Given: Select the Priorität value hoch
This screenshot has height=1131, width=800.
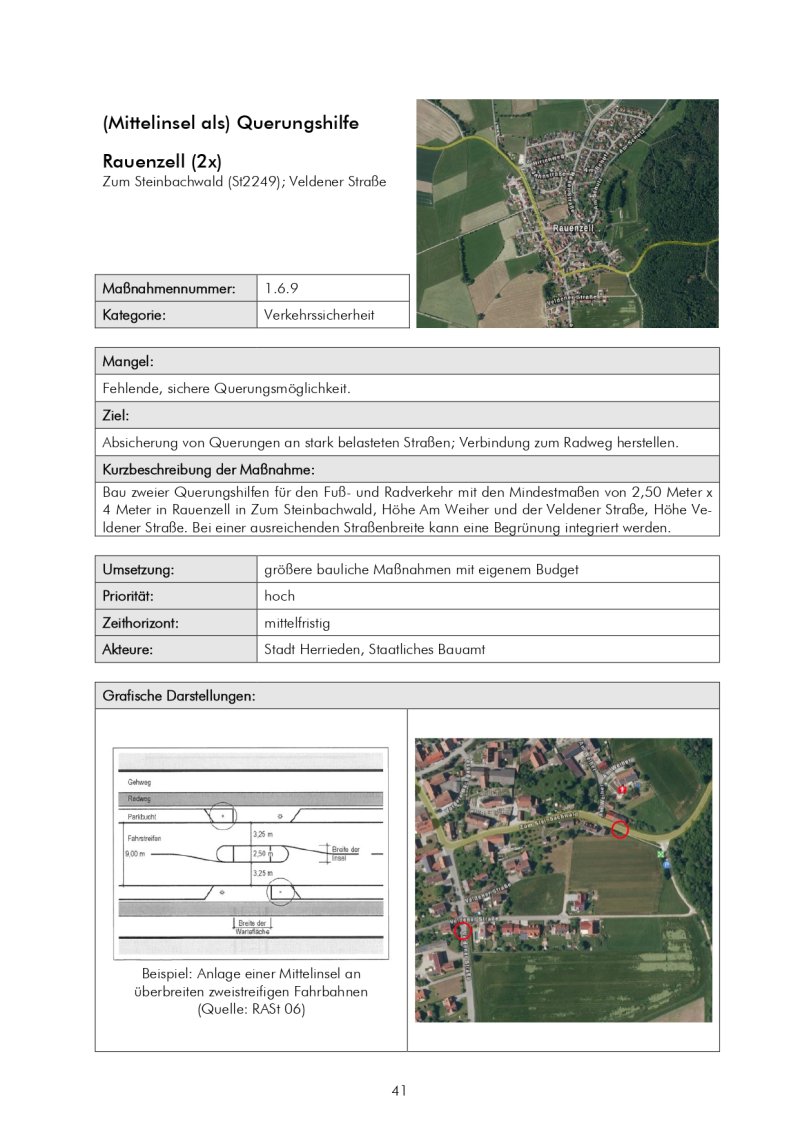Looking at the screenshot, I should click(279, 597).
